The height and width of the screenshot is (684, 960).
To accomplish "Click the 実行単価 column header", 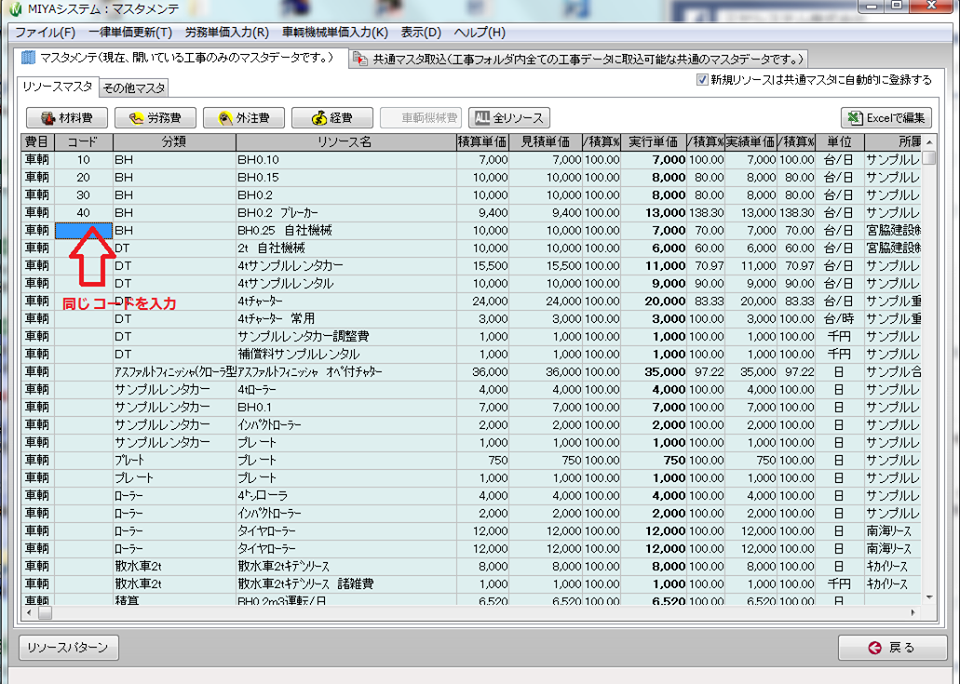I will tap(653, 142).
